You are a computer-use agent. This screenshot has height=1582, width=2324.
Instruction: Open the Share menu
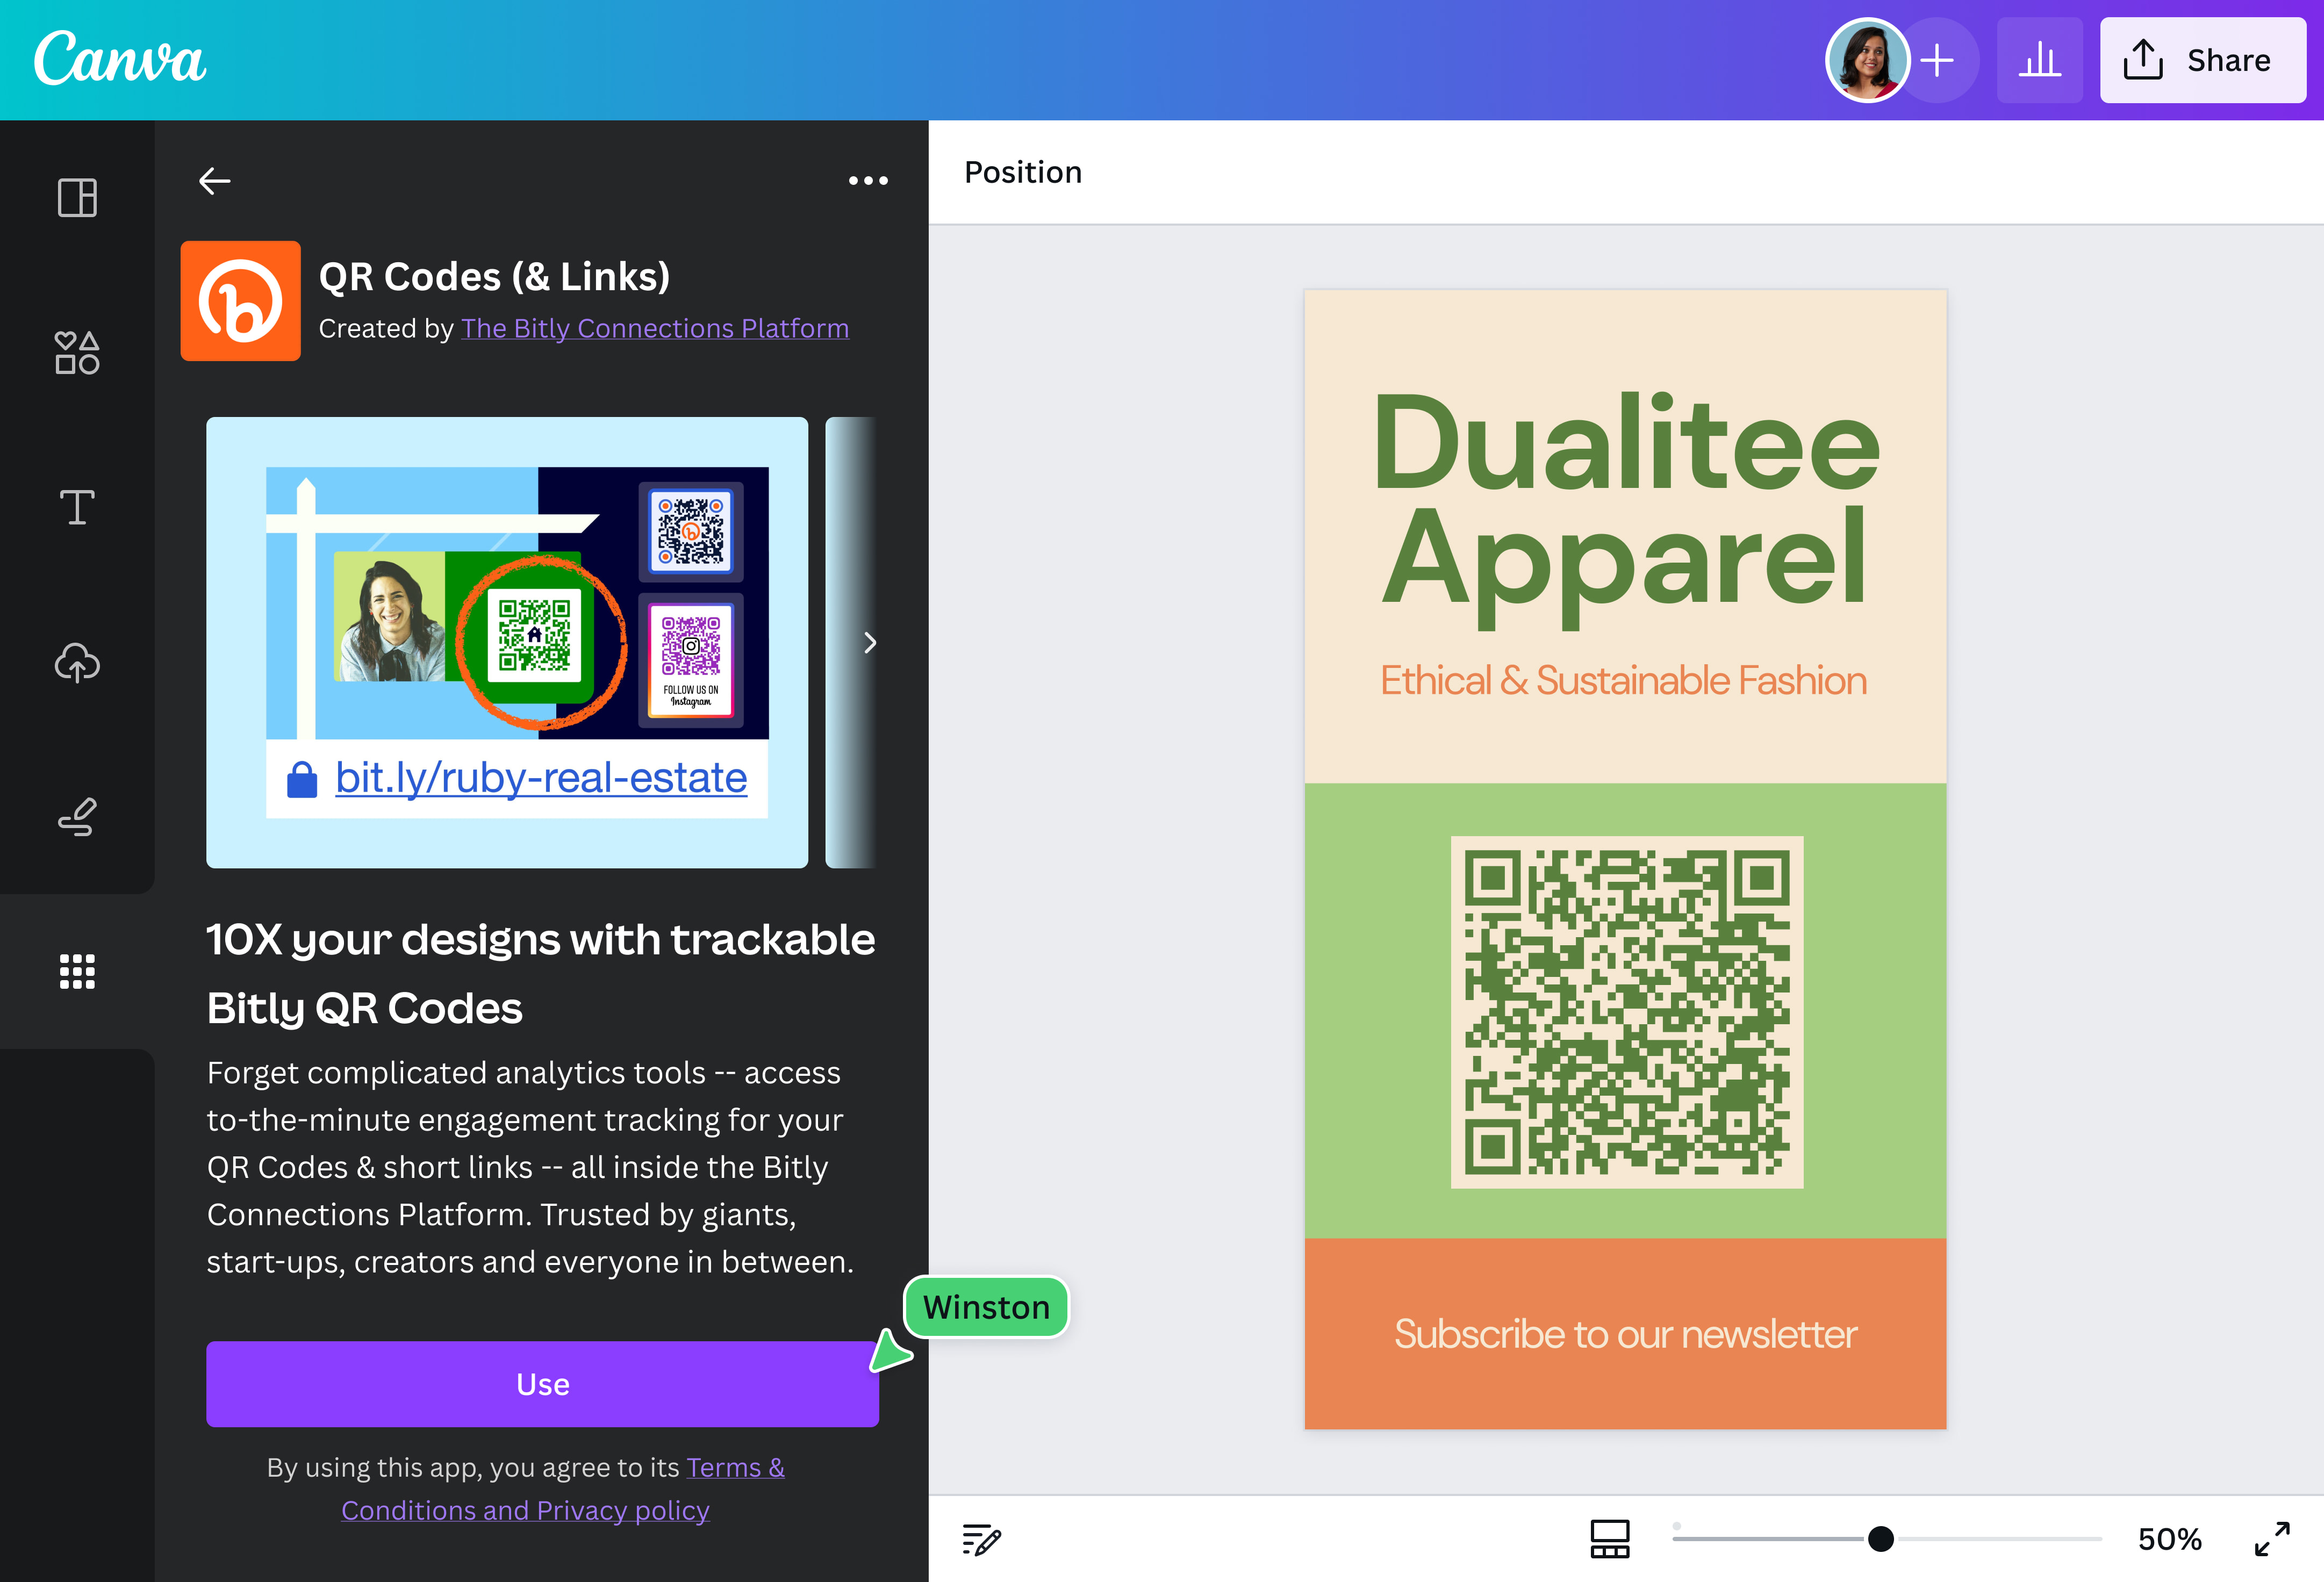[x=2202, y=60]
